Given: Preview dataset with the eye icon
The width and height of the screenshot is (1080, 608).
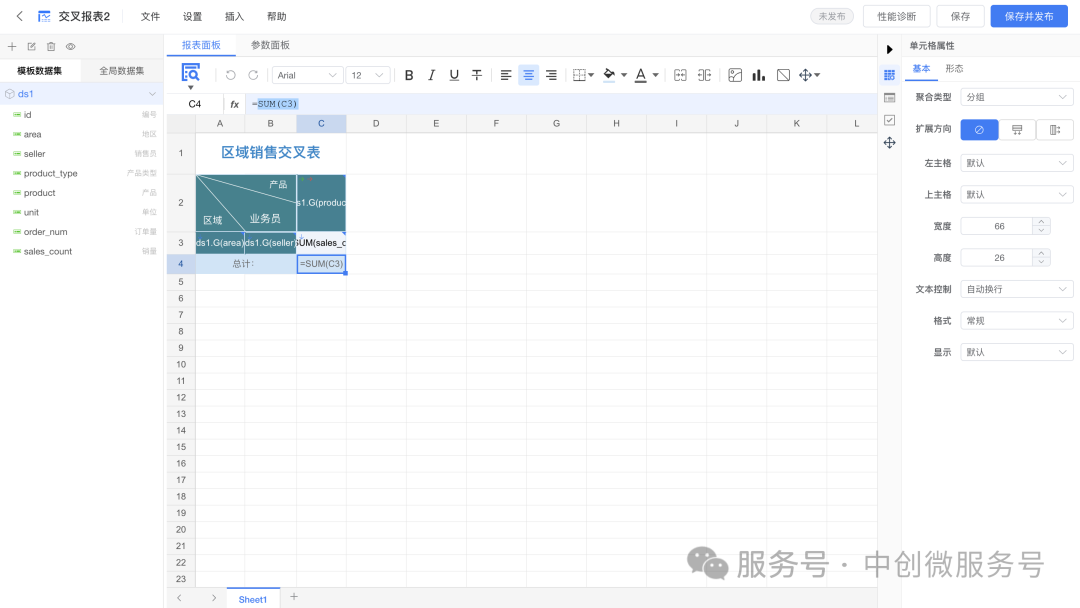Looking at the screenshot, I should (70, 46).
